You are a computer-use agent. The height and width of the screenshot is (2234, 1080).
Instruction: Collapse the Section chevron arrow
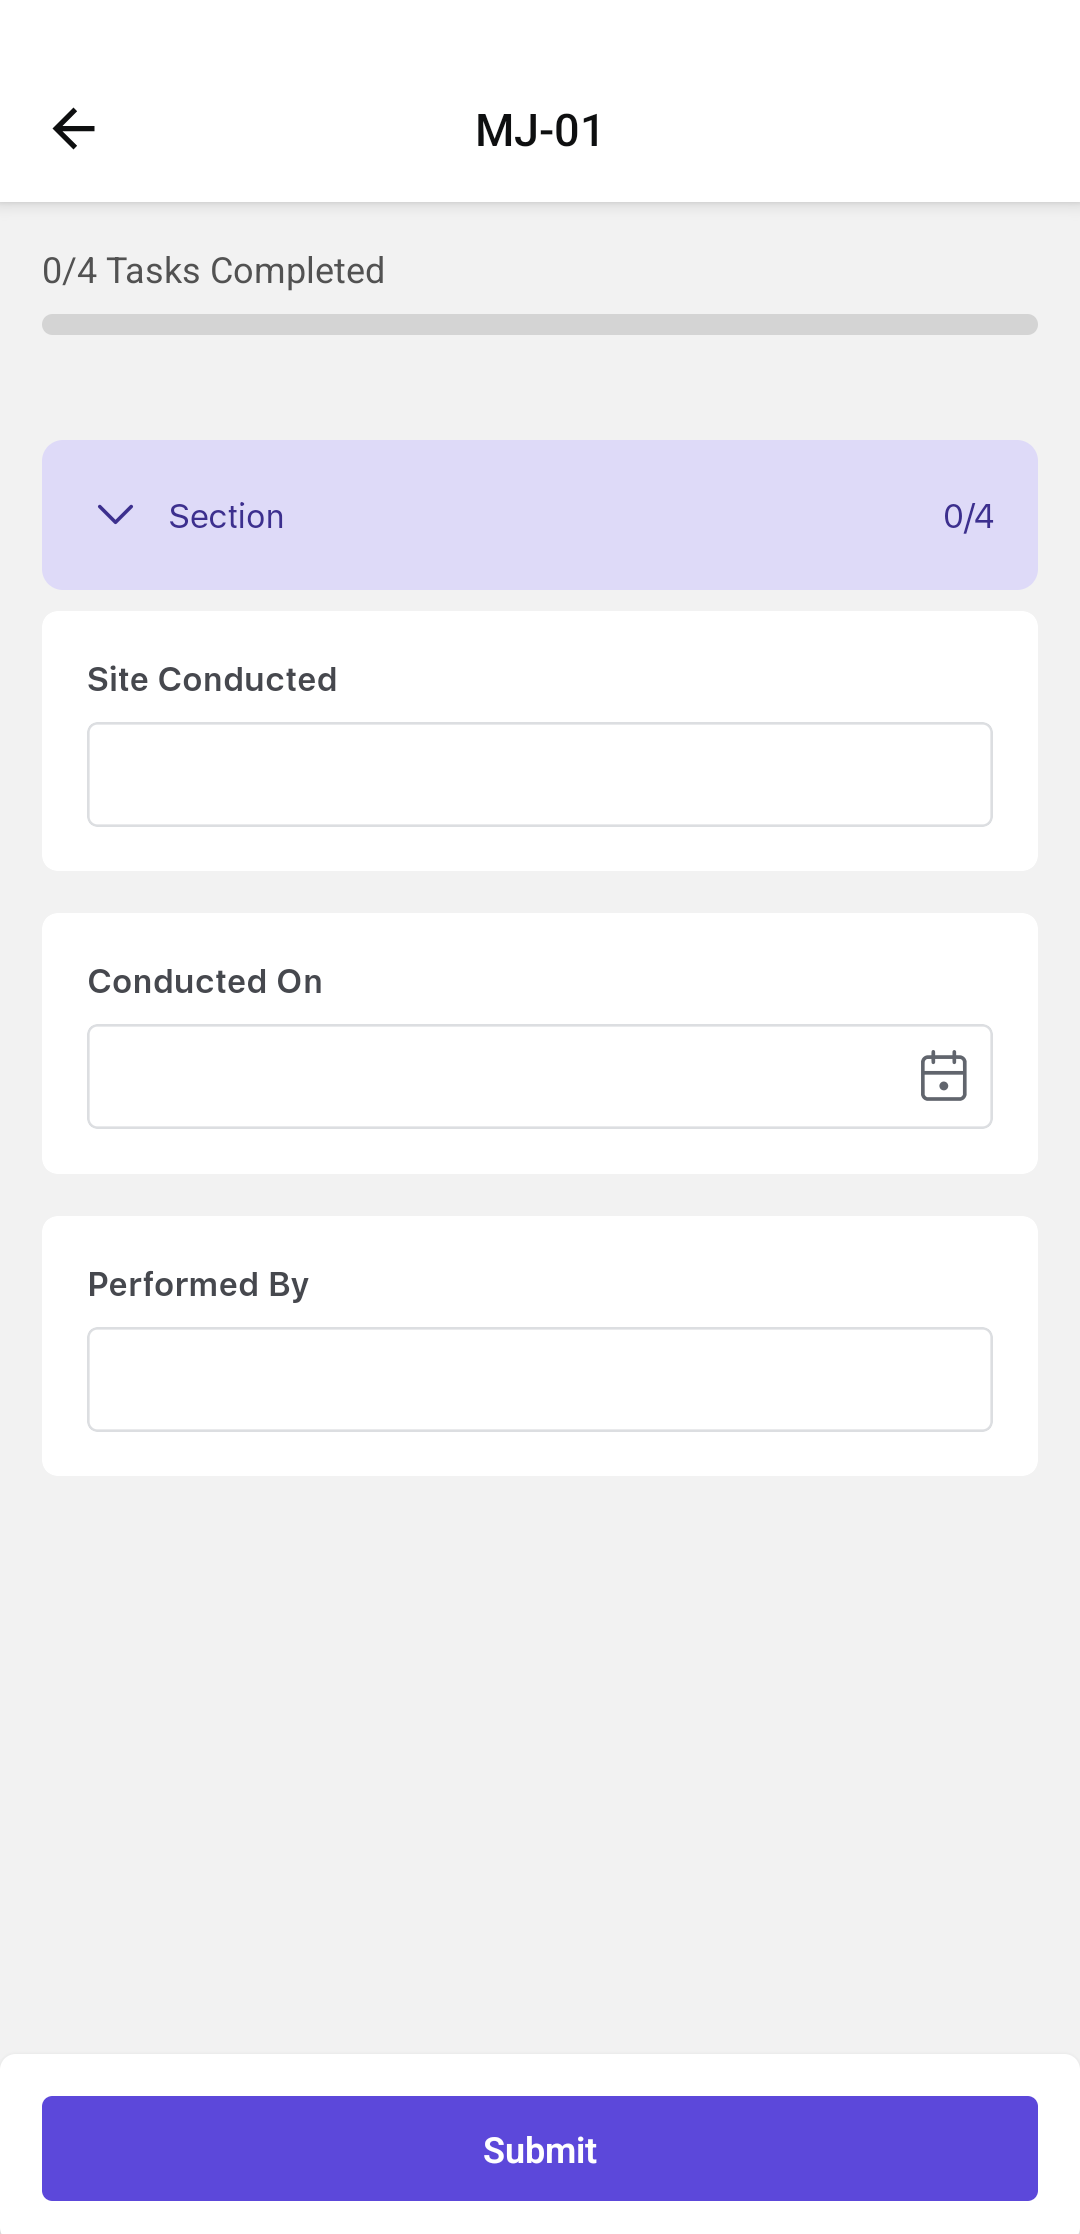pos(116,515)
